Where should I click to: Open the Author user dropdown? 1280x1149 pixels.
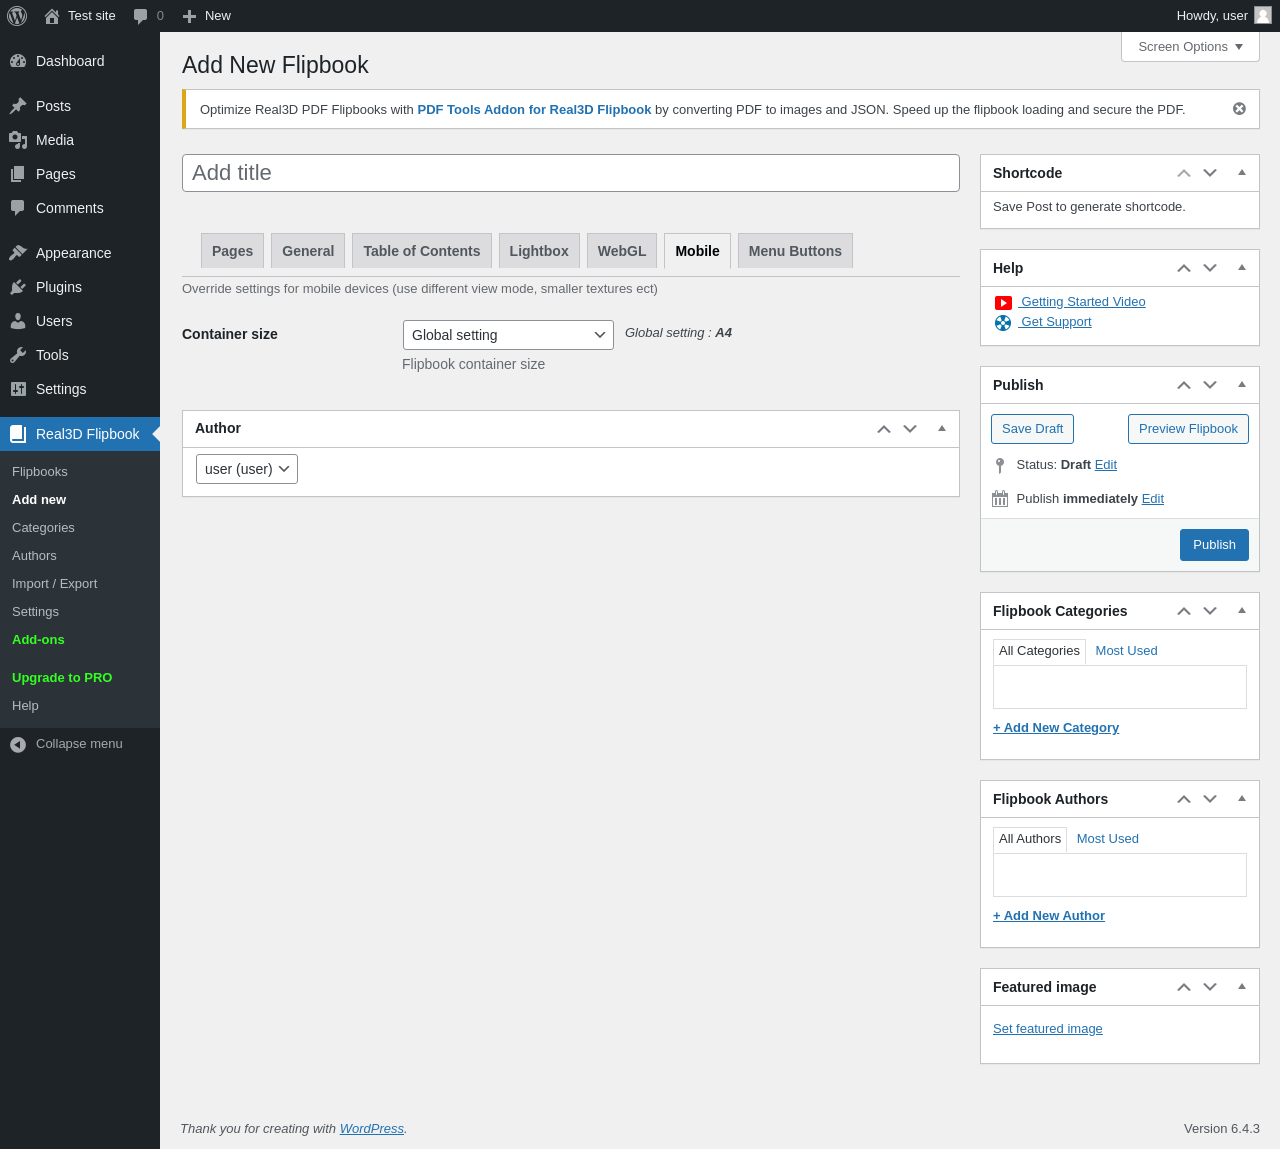click(x=247, y=469)
